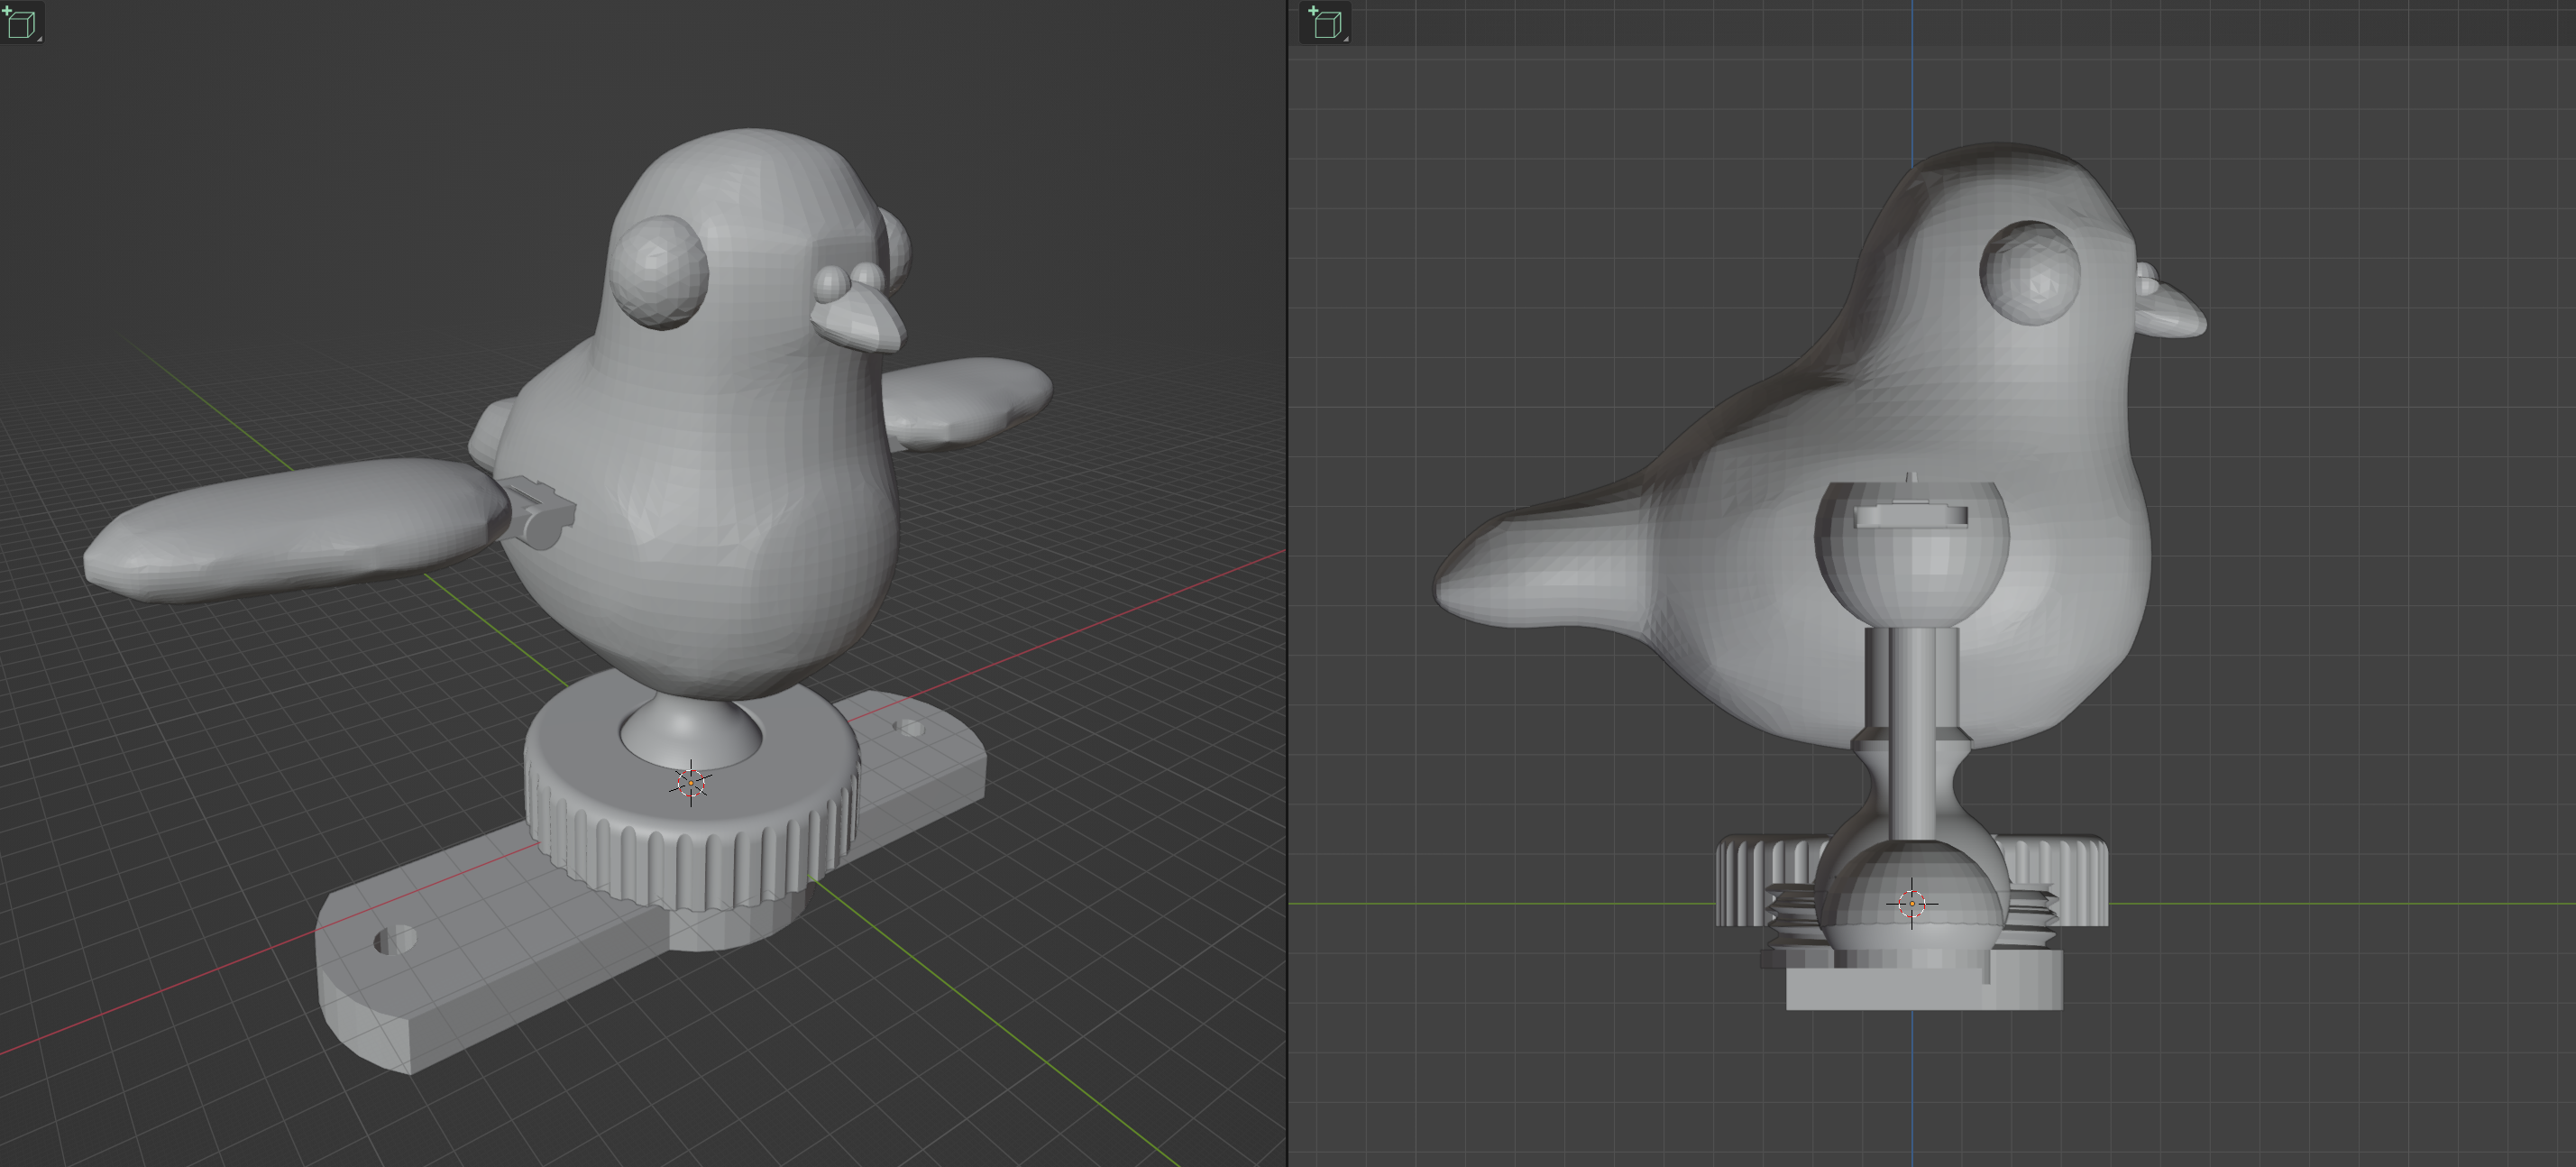Click the 3D cursor in the side-view viewport

[1912, 904]
